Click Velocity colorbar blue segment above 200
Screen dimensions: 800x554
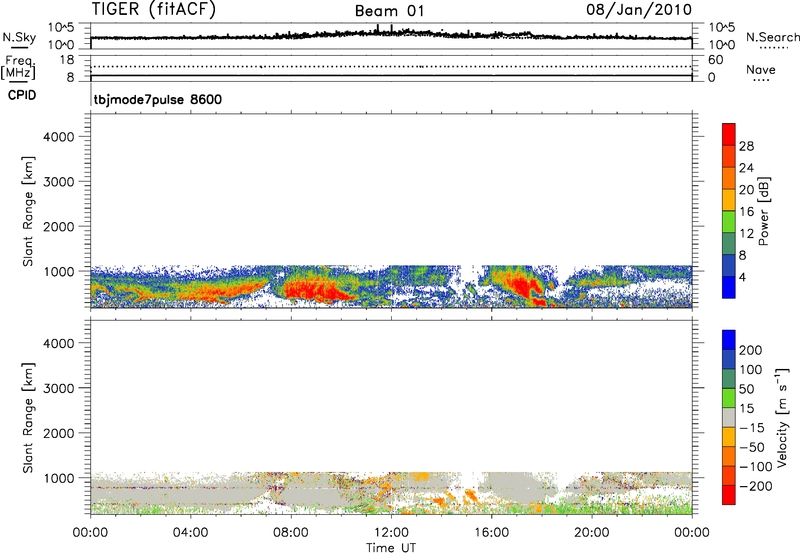click(x=729, y=340)
